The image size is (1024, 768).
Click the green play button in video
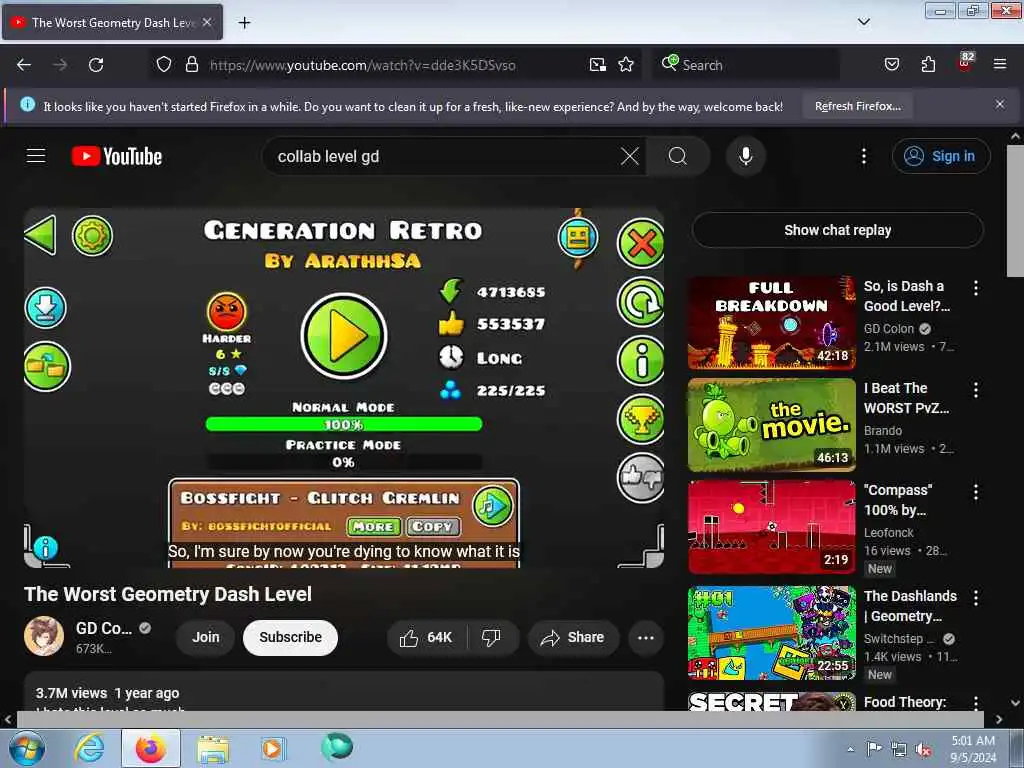coord(344,336)
